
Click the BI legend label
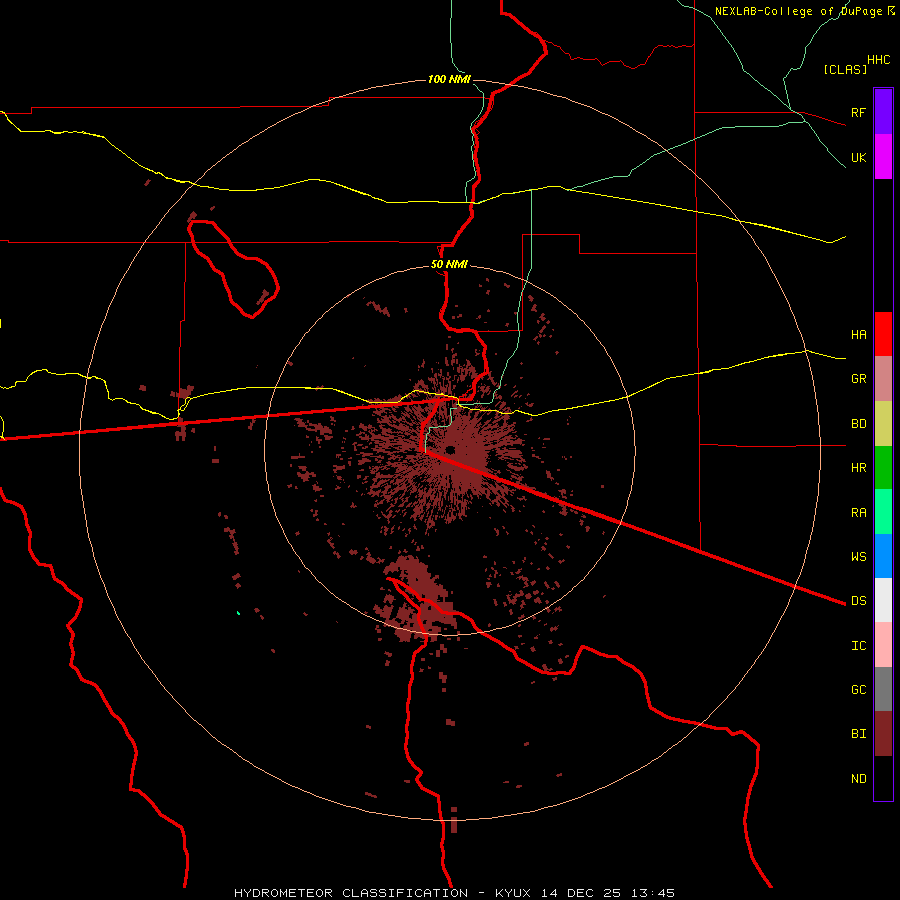[x=858, y=734]
